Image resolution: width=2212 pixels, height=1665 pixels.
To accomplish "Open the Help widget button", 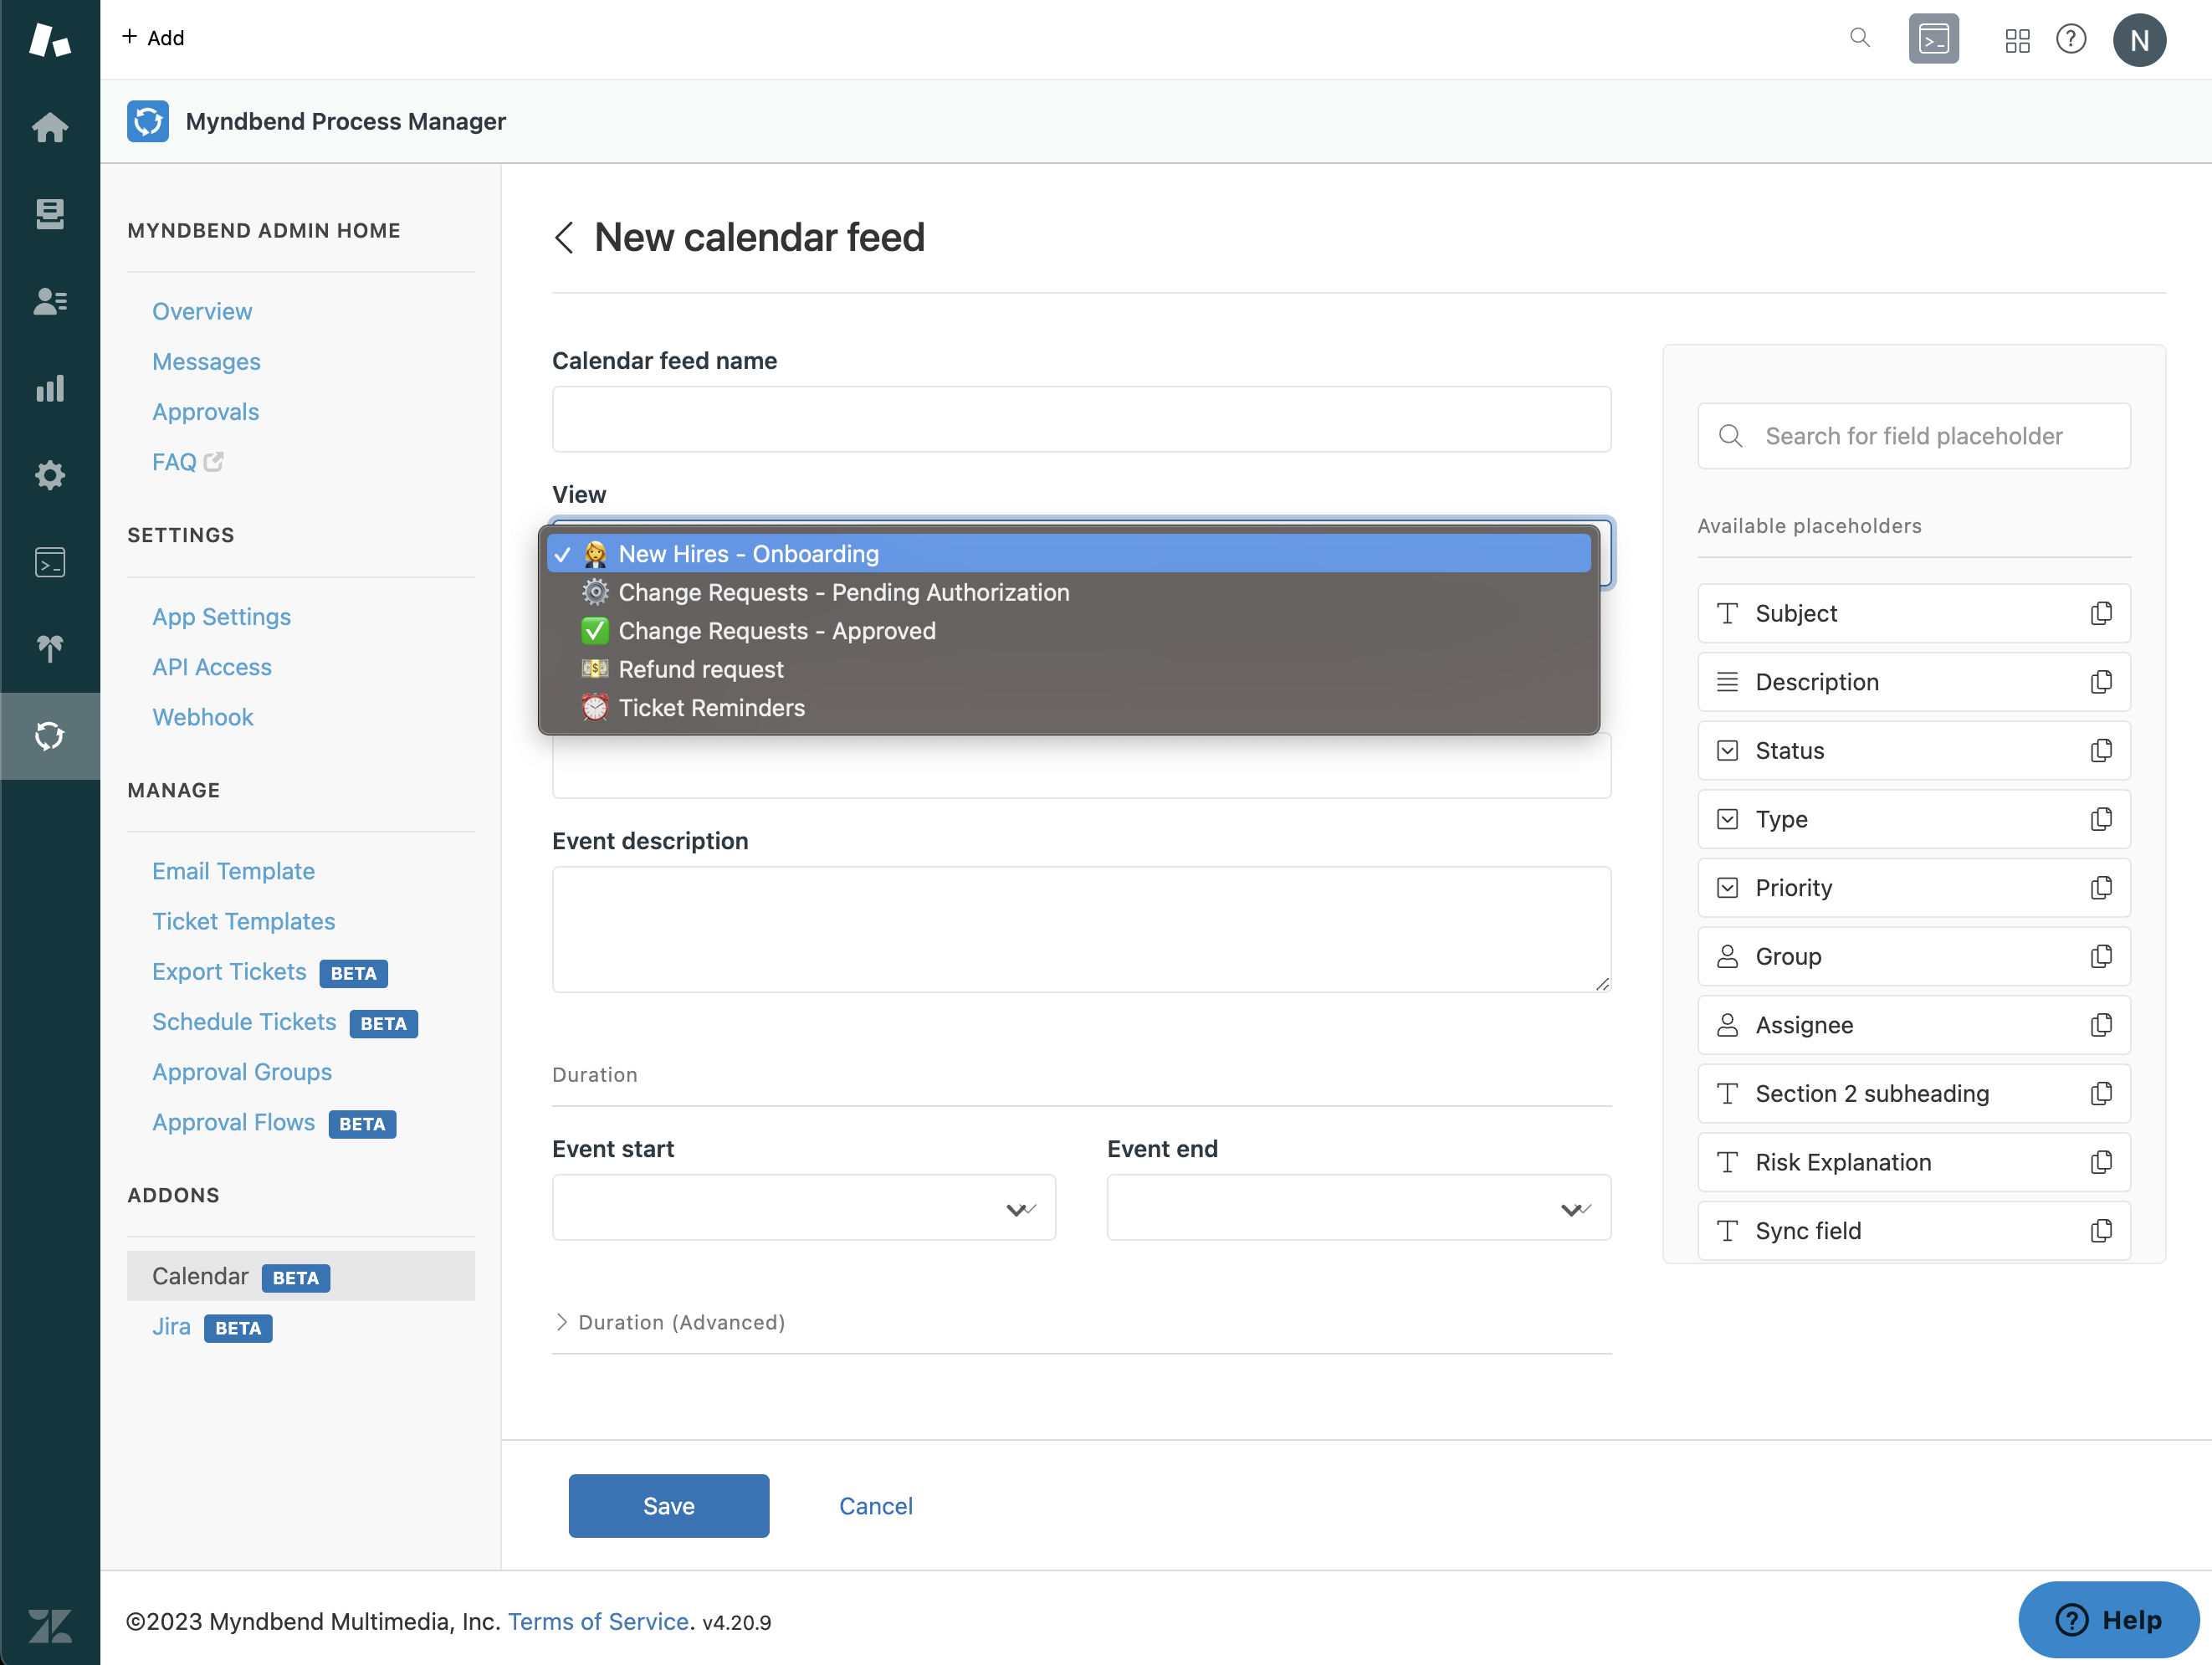I will (2108, 1620).
